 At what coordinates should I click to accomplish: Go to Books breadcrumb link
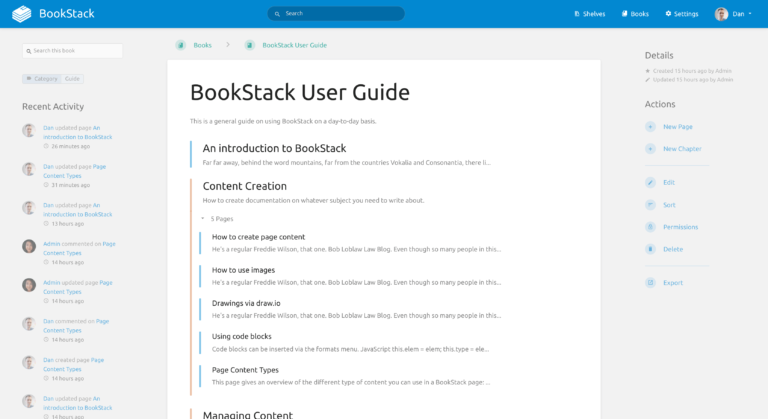[202, 45]
